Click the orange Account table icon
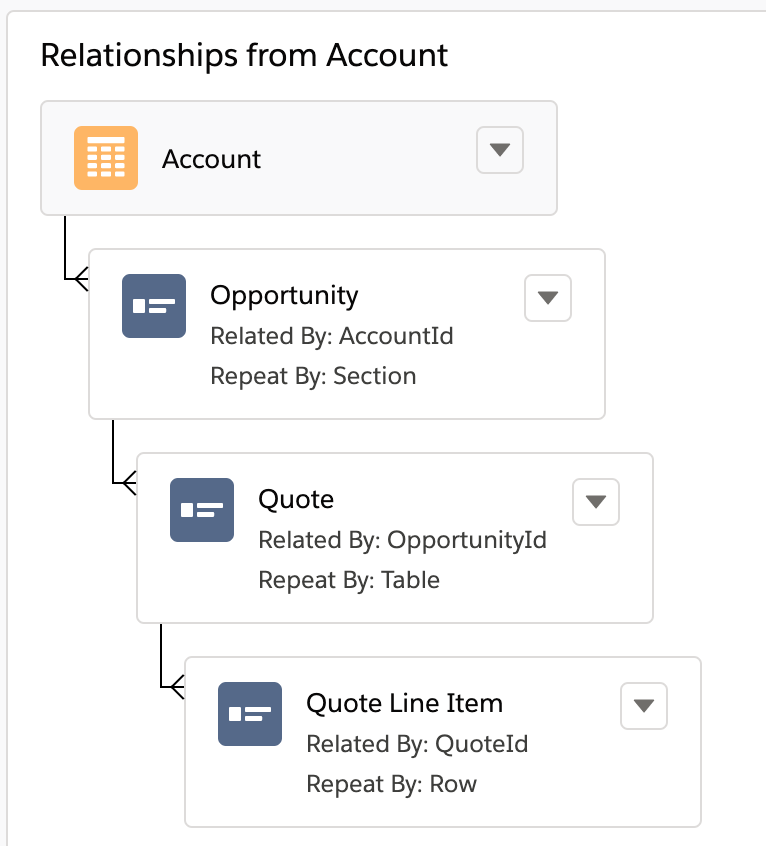 106,158
